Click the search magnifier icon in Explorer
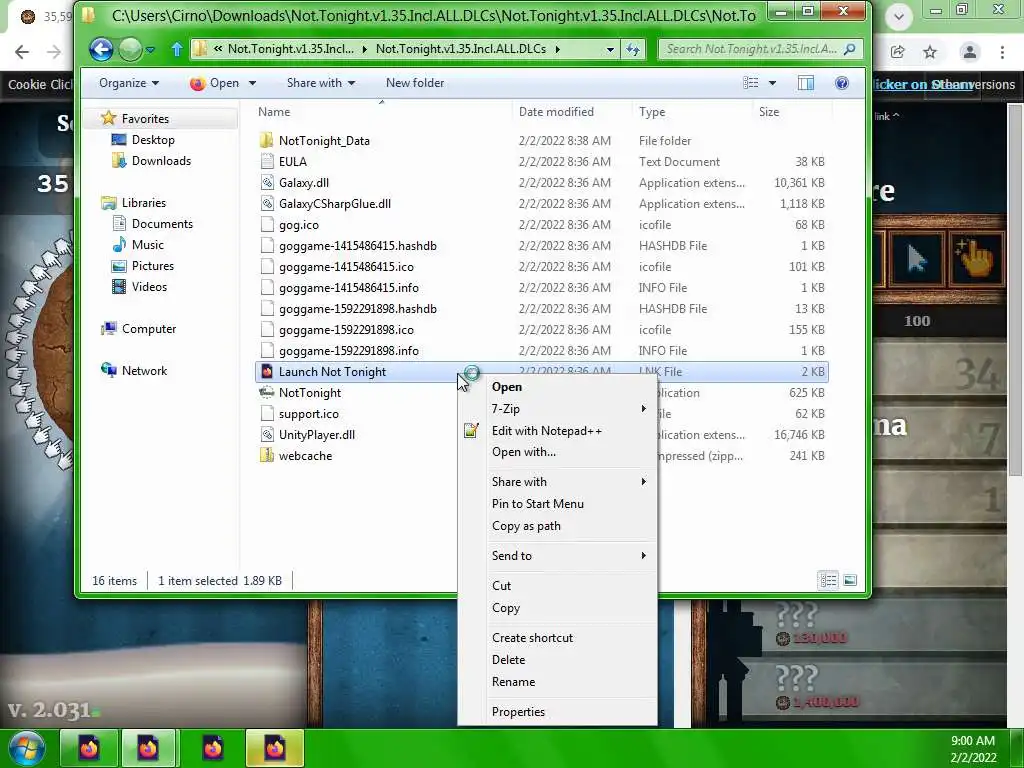Screen dimensions: 1024x768 [850, 49]
